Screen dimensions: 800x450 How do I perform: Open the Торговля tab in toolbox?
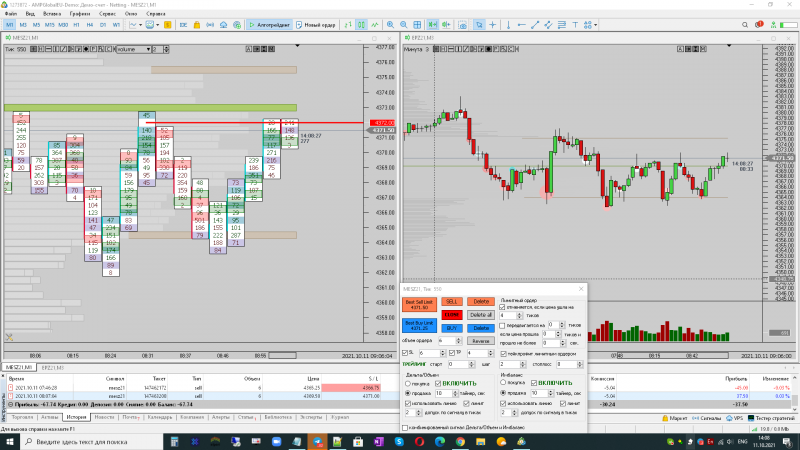click(22, 417)
